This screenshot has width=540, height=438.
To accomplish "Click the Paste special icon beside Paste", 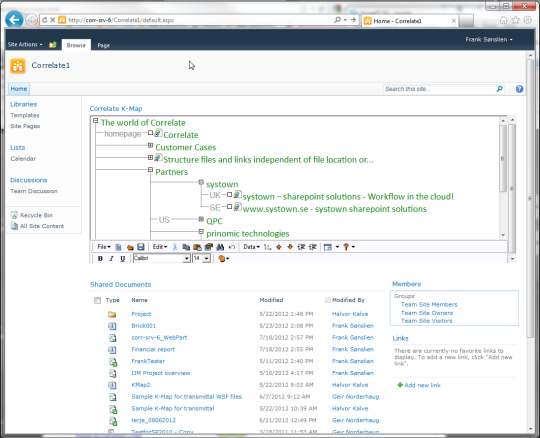I will click(x=209, y=247).
